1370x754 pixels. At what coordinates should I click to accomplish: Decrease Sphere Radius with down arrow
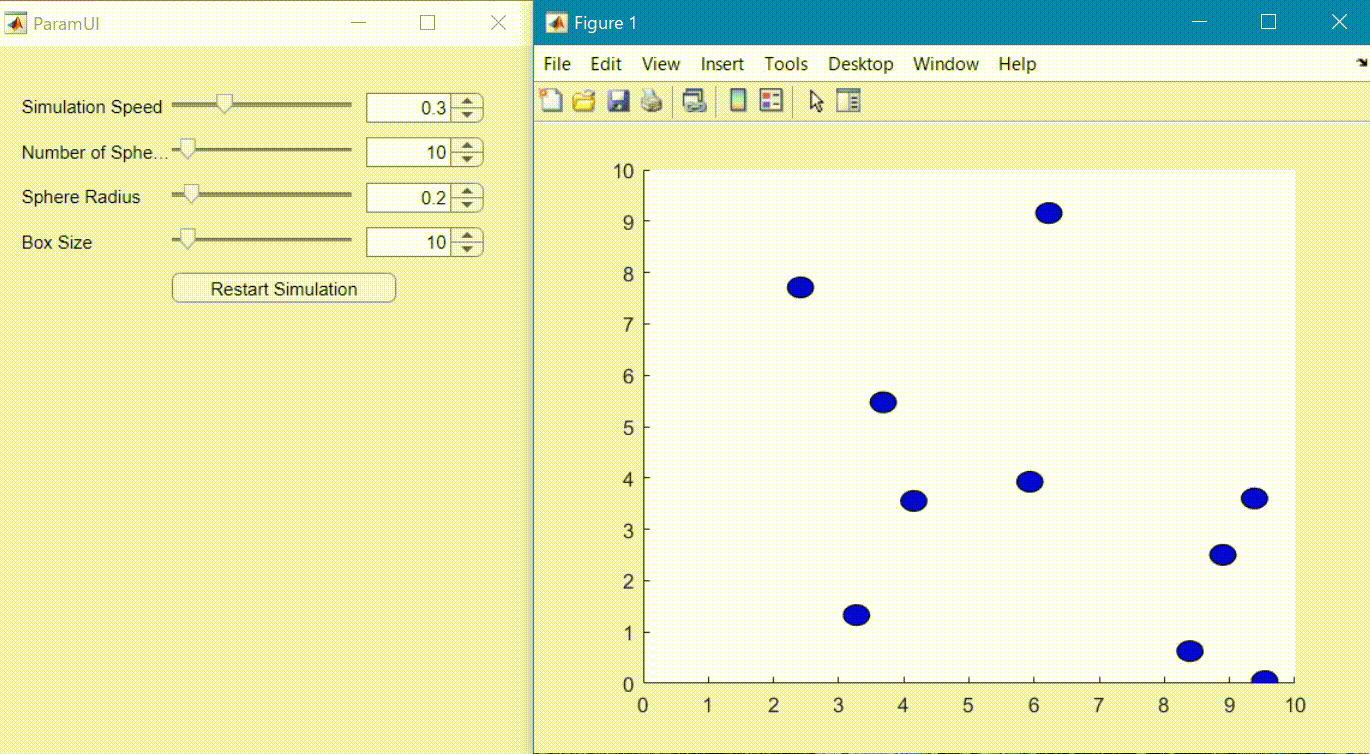[x=467, y=205]
